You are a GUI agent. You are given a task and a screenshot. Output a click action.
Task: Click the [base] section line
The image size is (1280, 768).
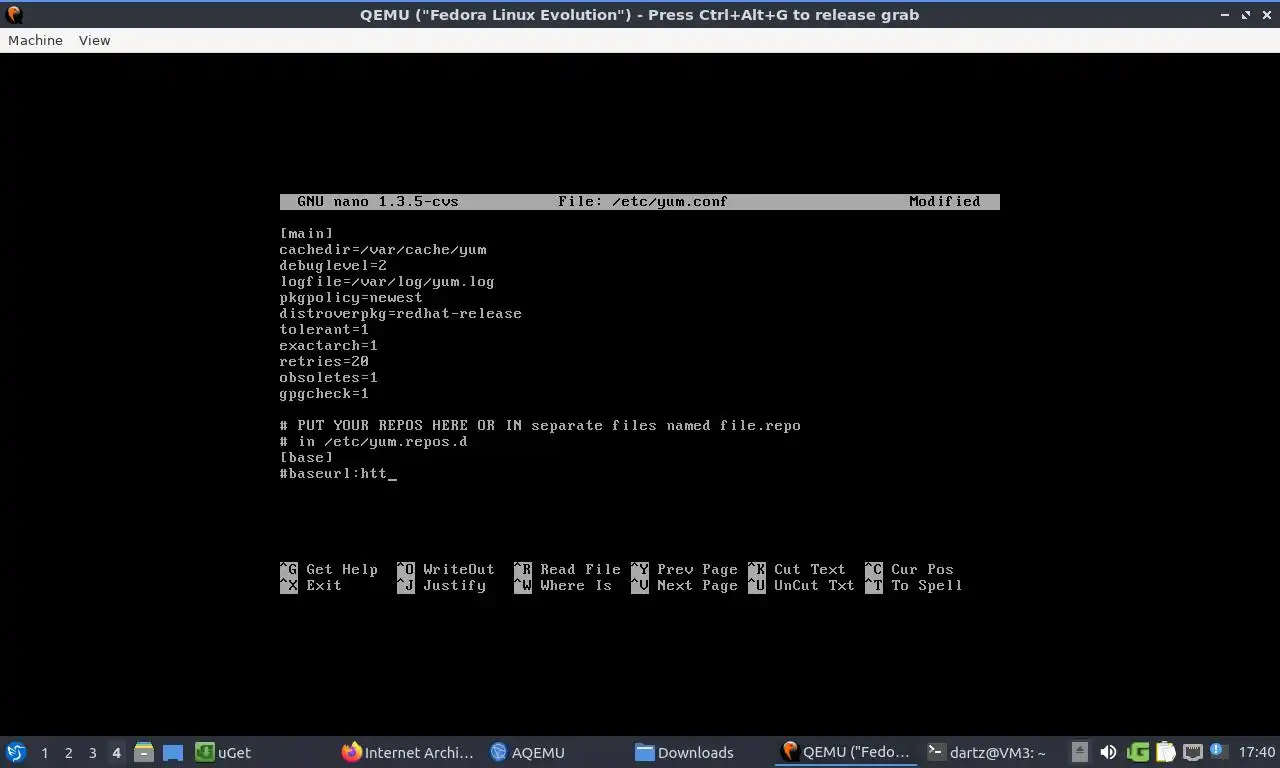tap(306, 457)
